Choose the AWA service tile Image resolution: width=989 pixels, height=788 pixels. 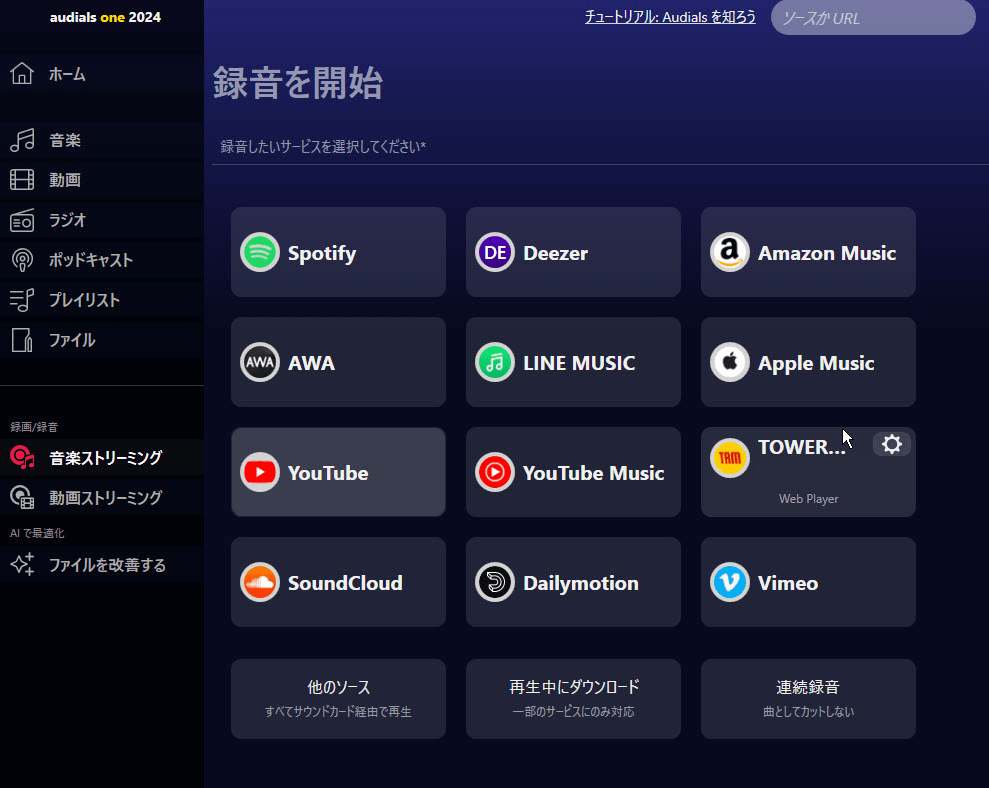coord(338,362)
